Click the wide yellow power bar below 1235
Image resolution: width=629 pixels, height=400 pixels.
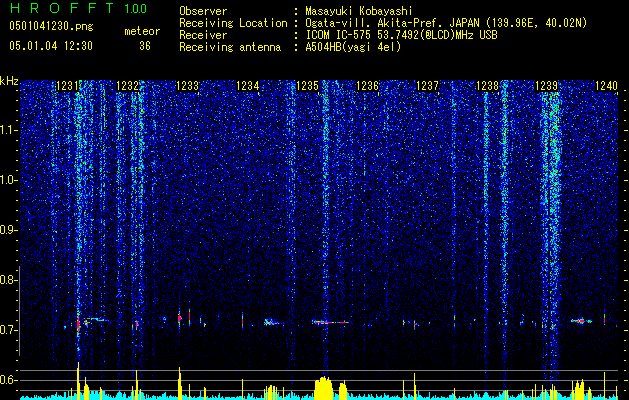324,387
